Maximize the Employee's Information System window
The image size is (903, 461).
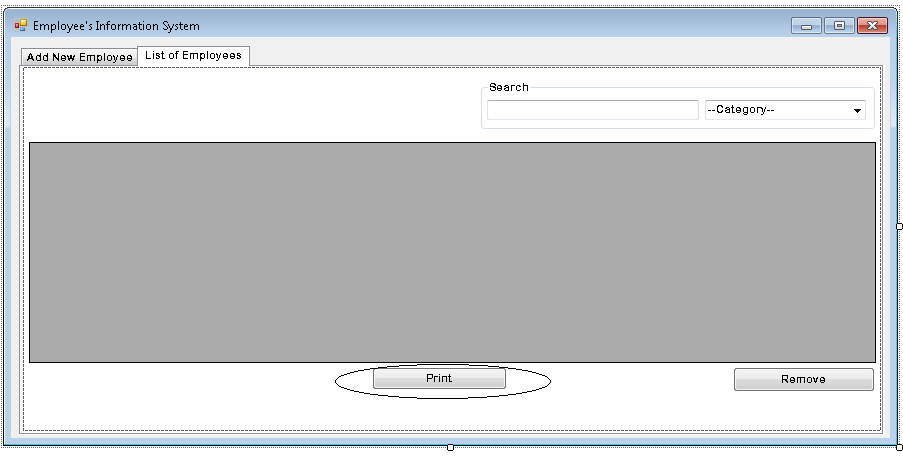[839, 26]
